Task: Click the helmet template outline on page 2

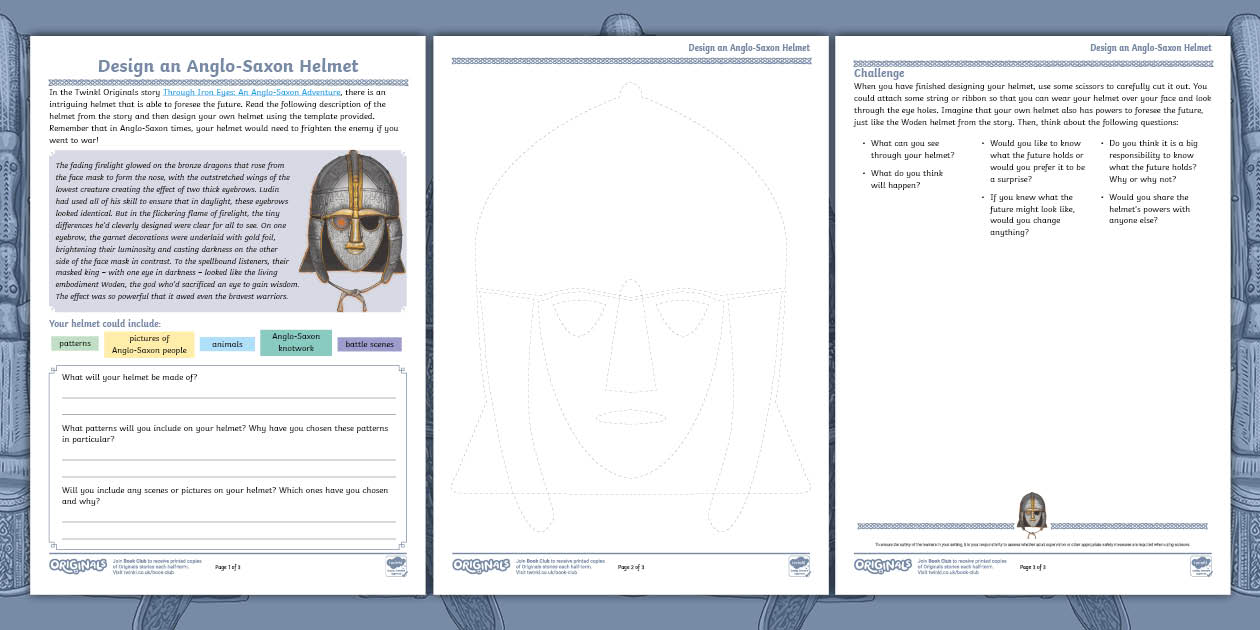Action: point(630,200)
